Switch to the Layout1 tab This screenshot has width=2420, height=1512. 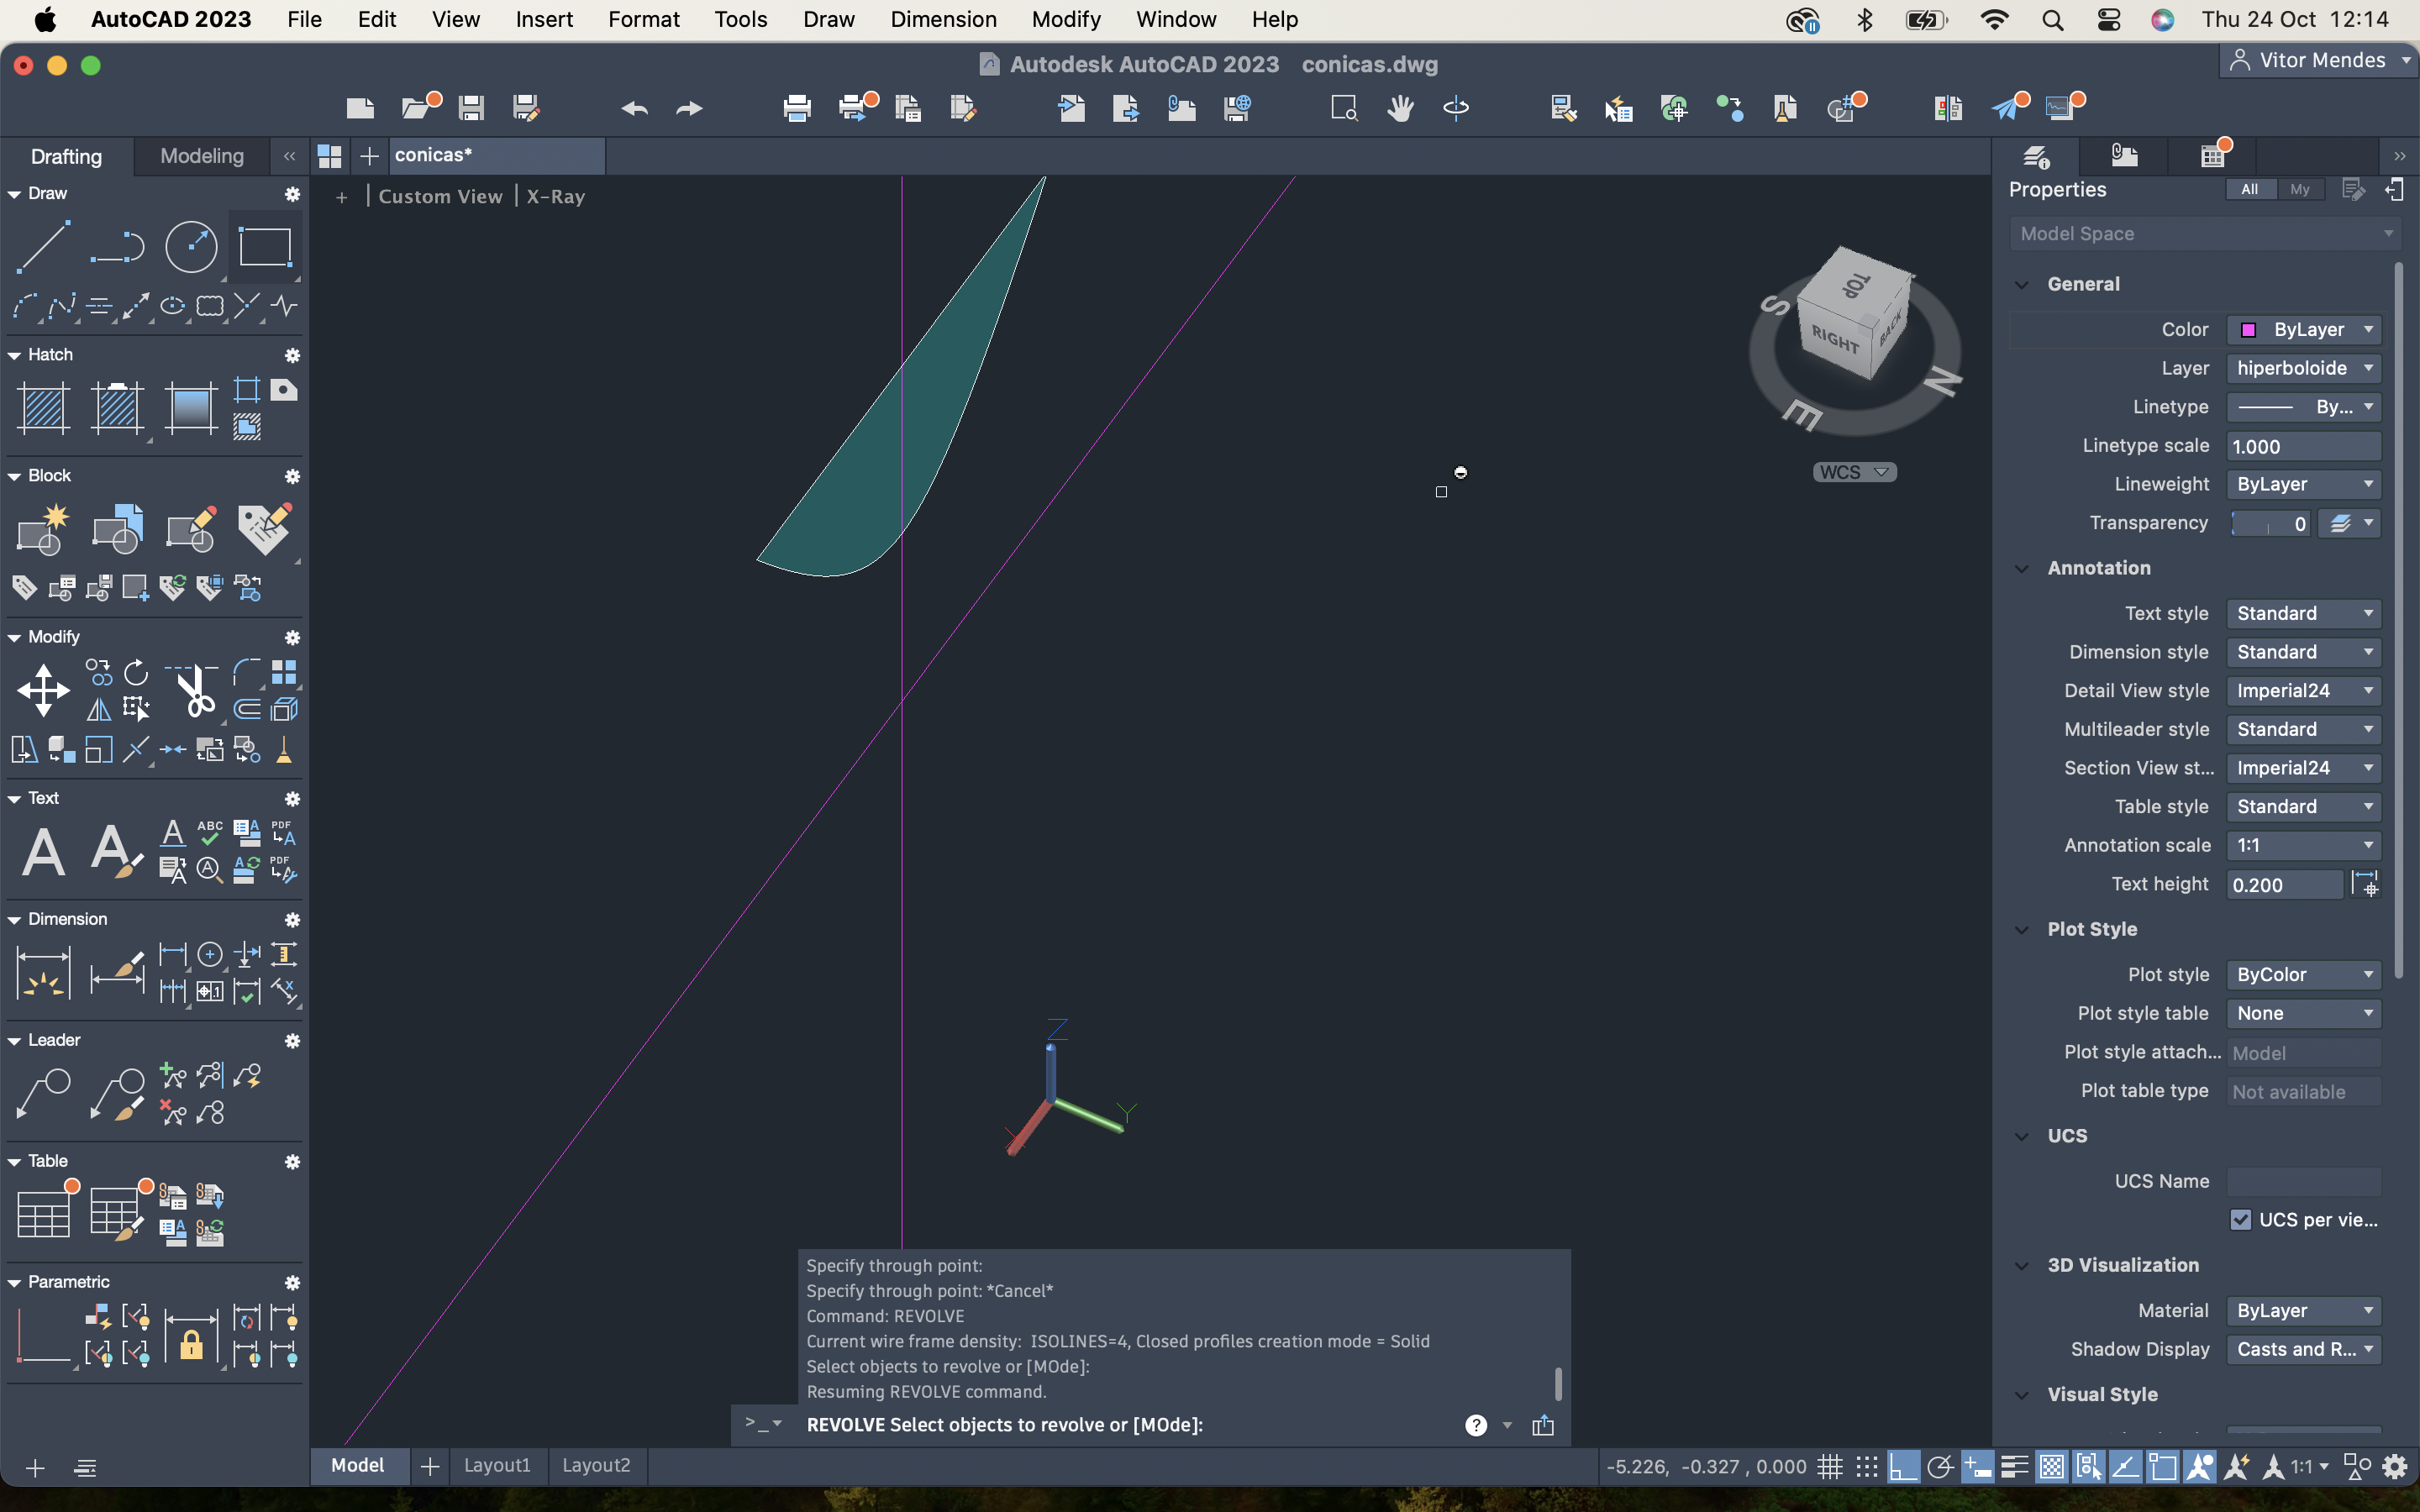[x=497, y=1465]
